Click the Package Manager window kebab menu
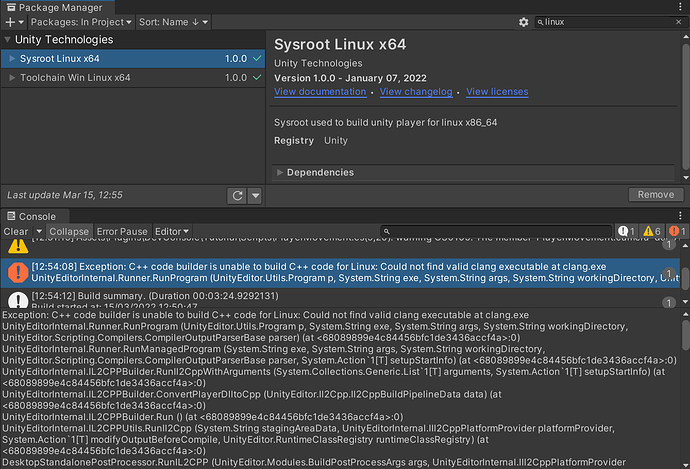 tap(682, 6)
